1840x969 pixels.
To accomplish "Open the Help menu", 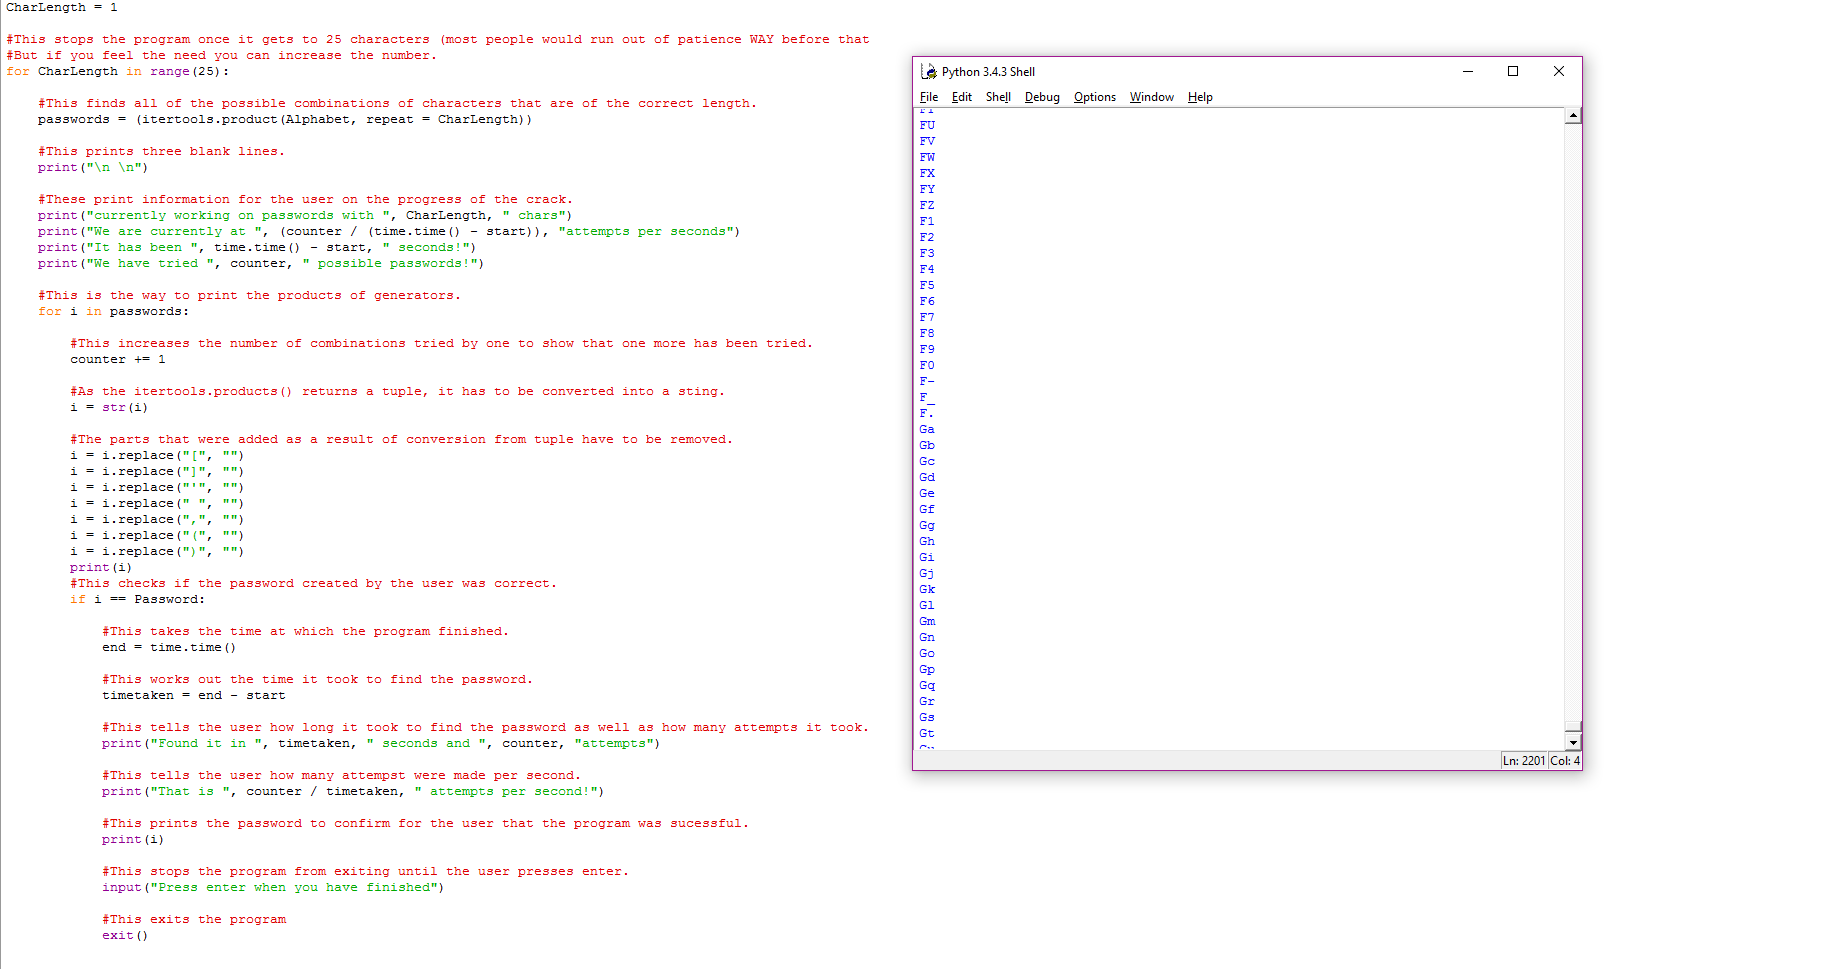I will [x=1199, y=97].
